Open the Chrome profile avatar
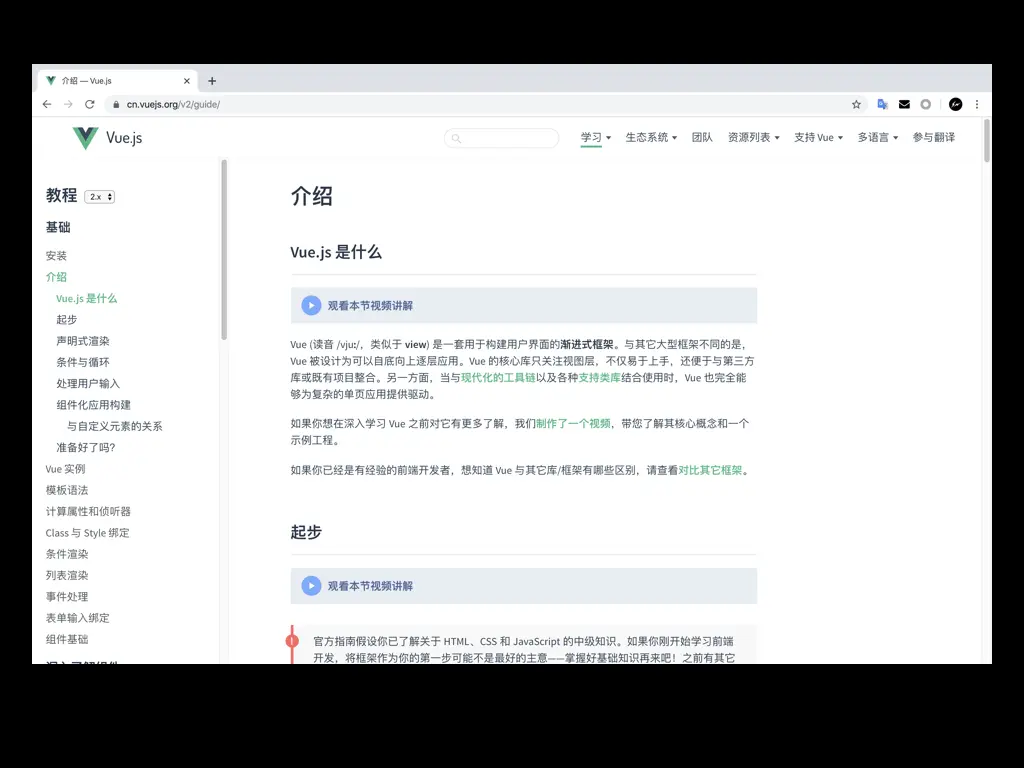Image resolution: width=1024 pixels, height=768 pixels. 955,104
